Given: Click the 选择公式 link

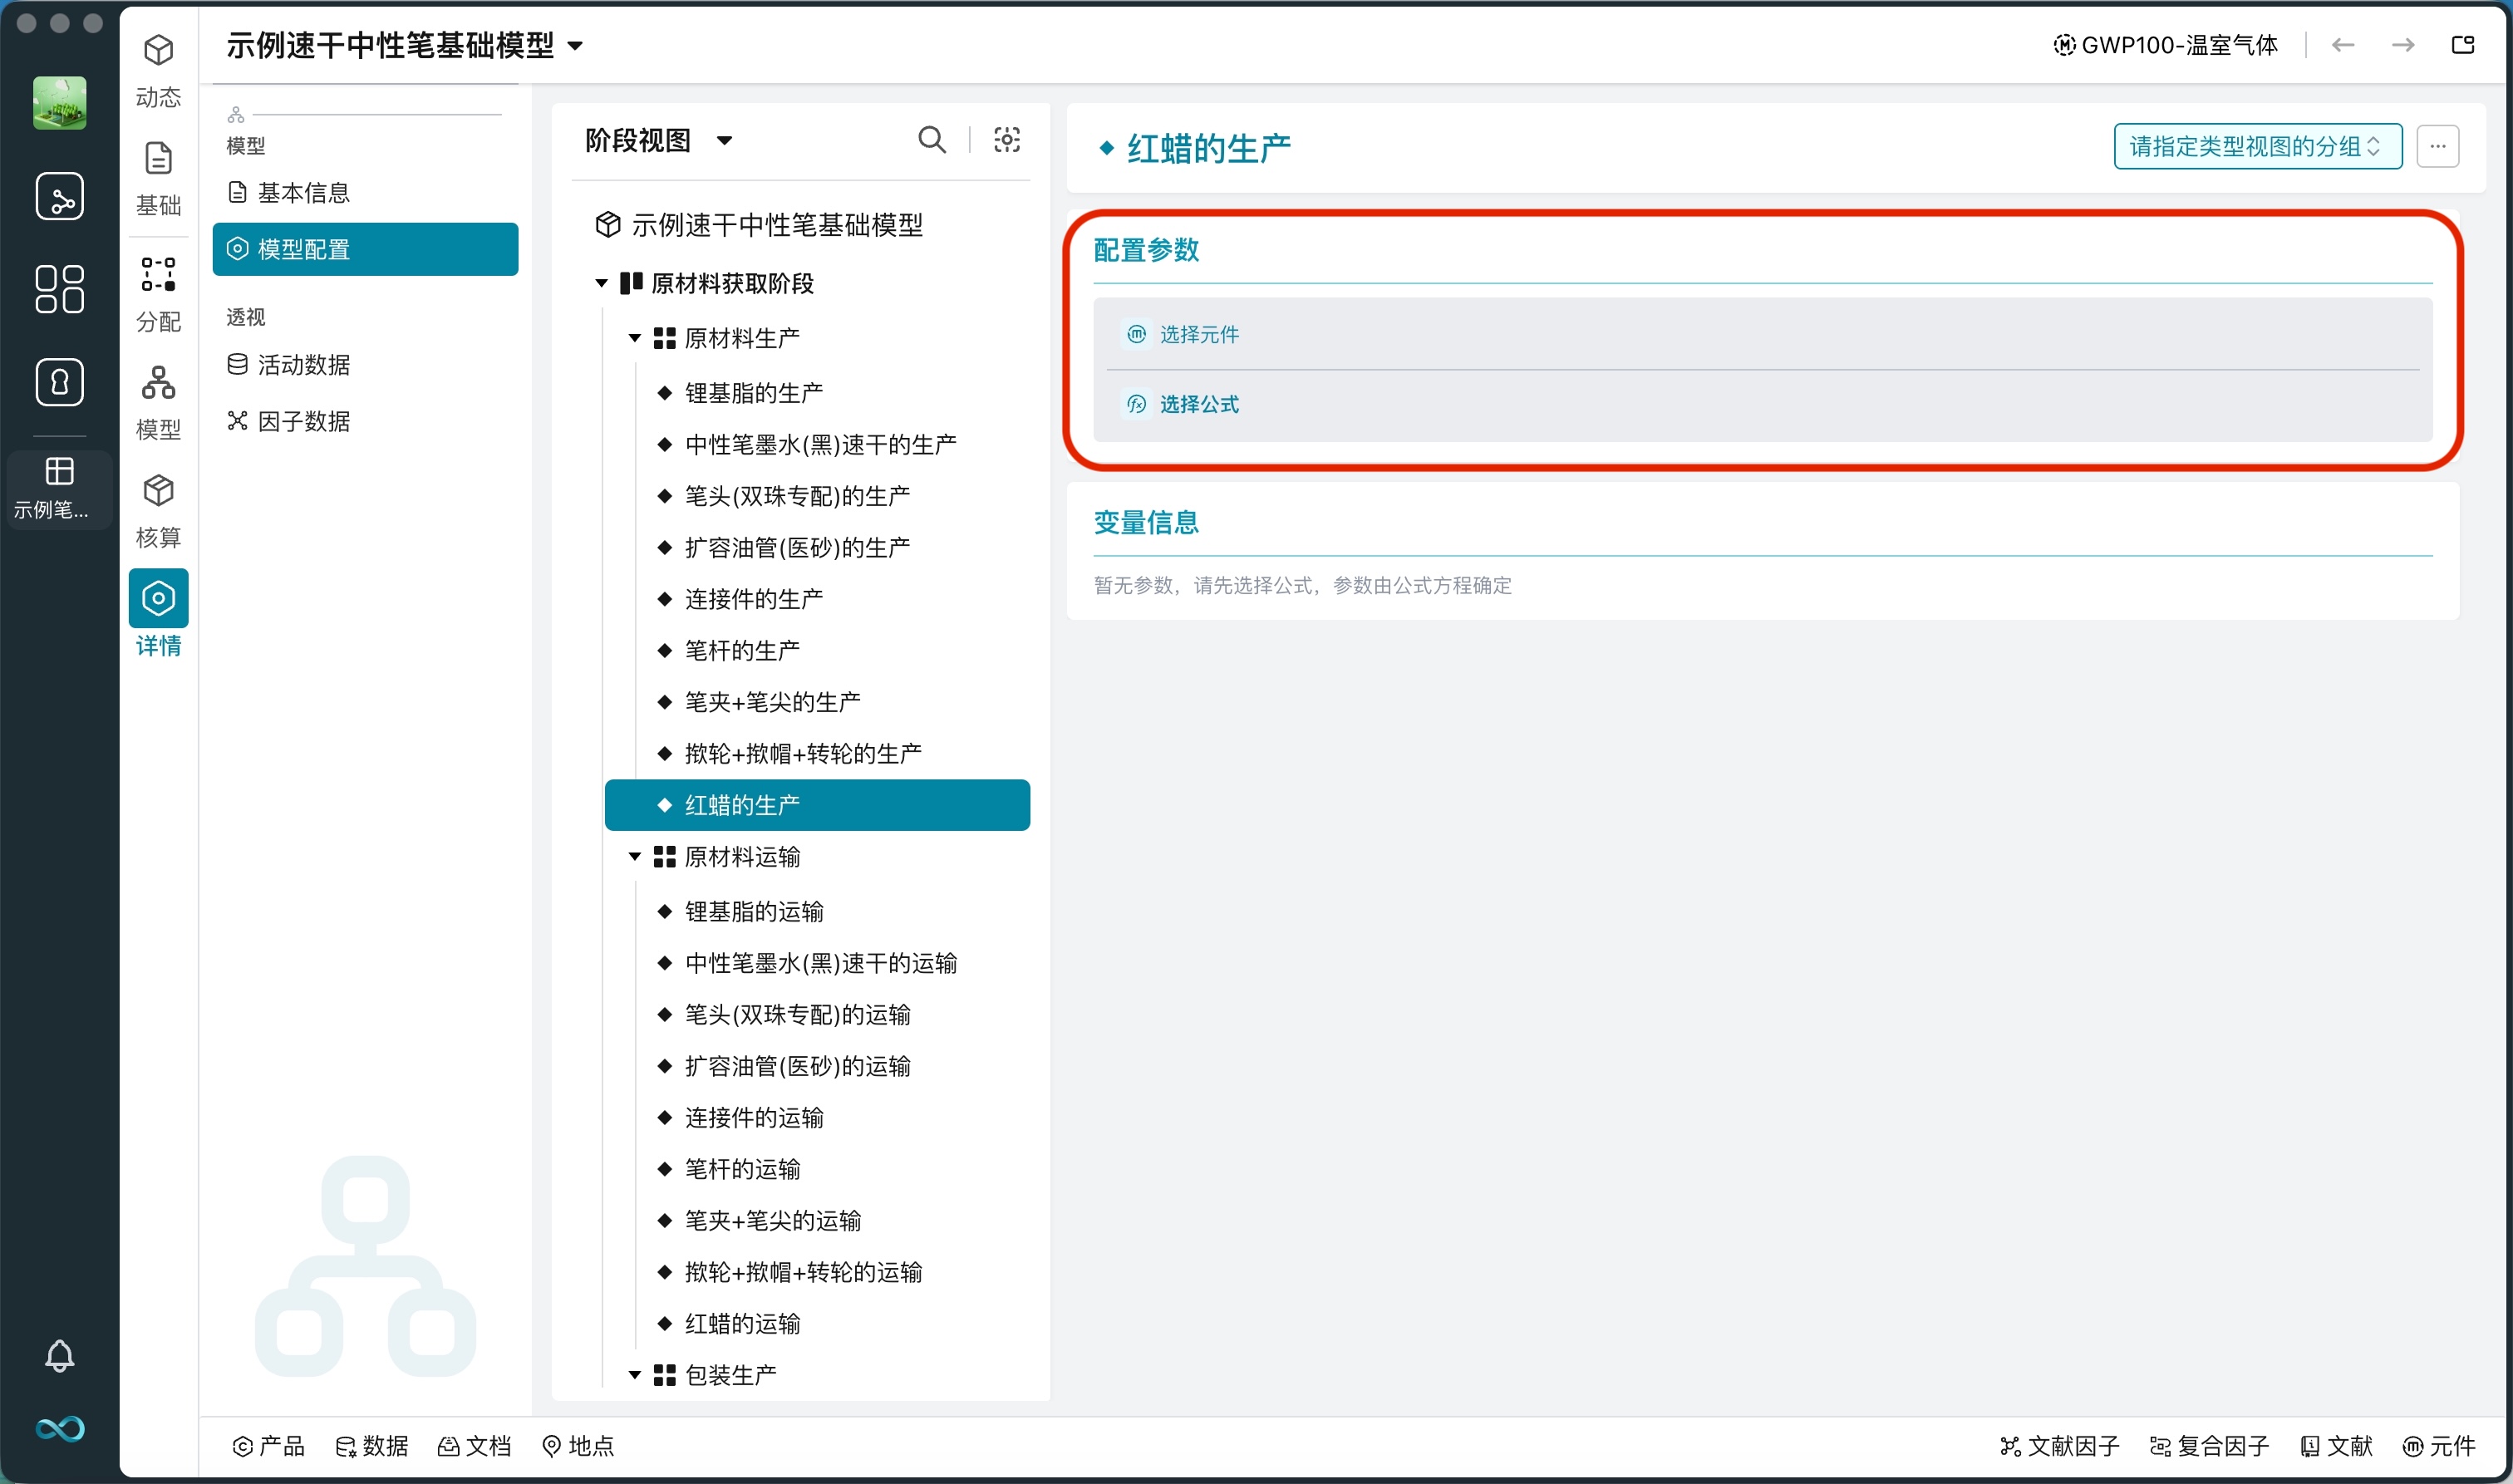Looking at the screenshot, I should click(x=1199, y=404).
